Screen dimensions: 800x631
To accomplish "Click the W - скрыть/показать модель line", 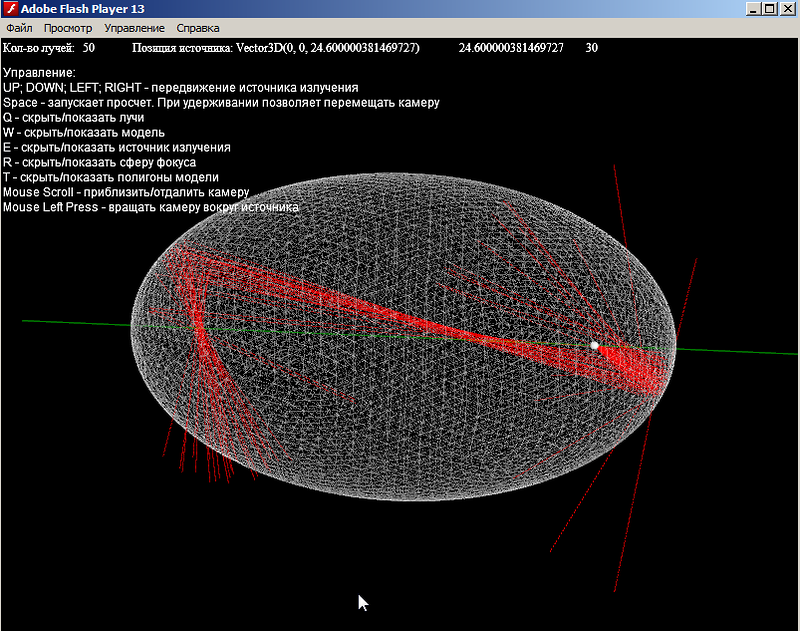I will pos(84,132).
